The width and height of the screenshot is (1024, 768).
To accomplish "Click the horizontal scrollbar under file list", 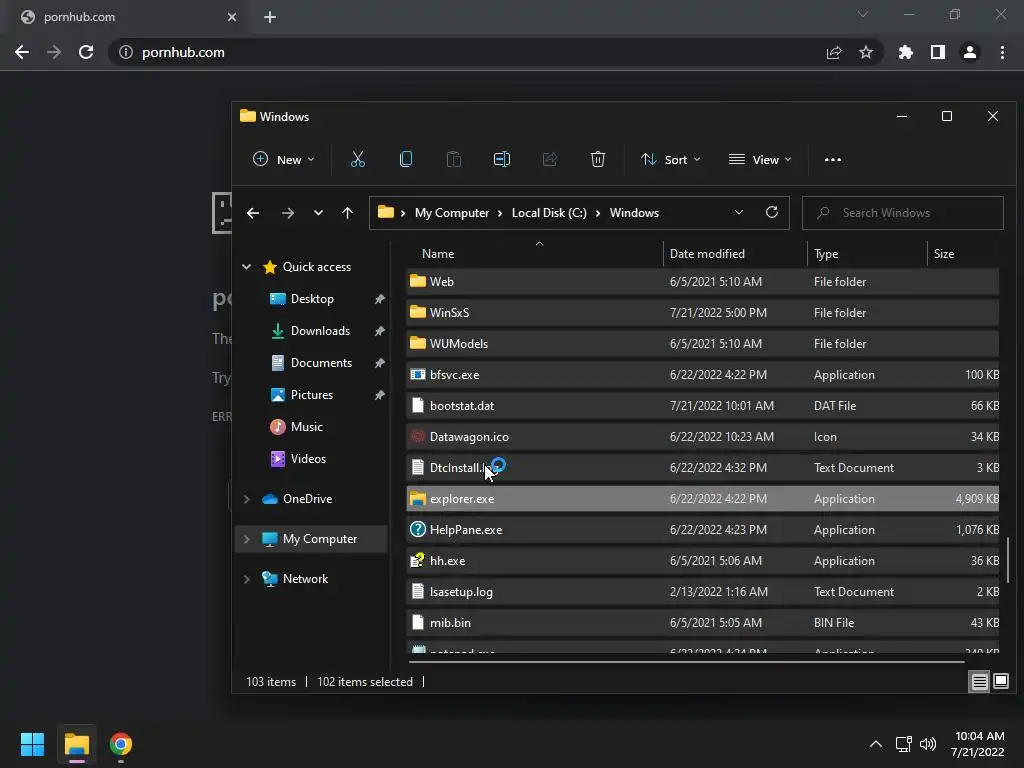I will point(686,662).
